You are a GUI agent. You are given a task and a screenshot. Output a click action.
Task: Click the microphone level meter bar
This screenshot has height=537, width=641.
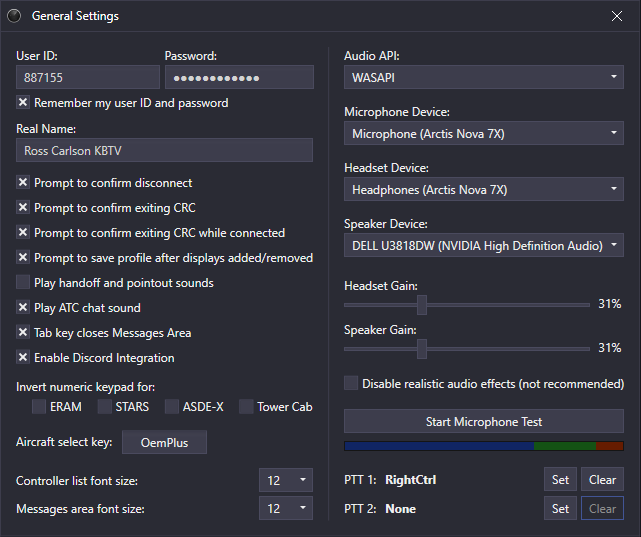(484, 446)
